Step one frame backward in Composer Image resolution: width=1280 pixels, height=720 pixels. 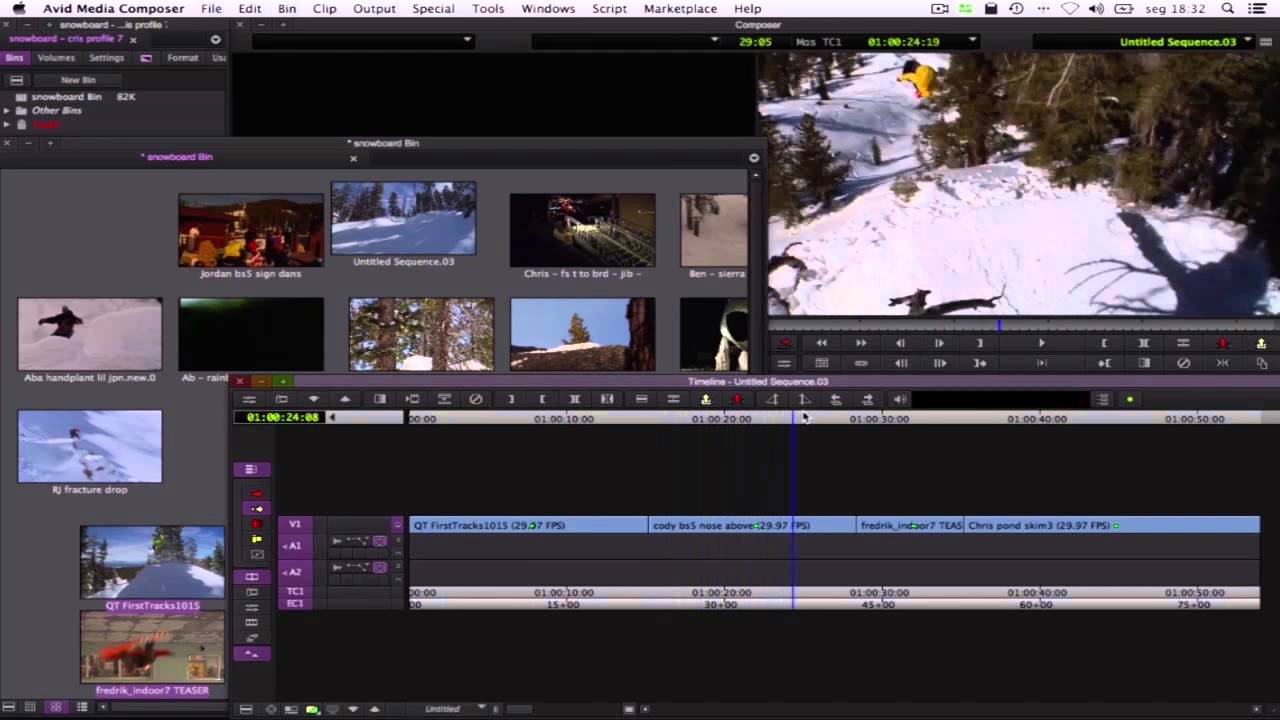900,343
